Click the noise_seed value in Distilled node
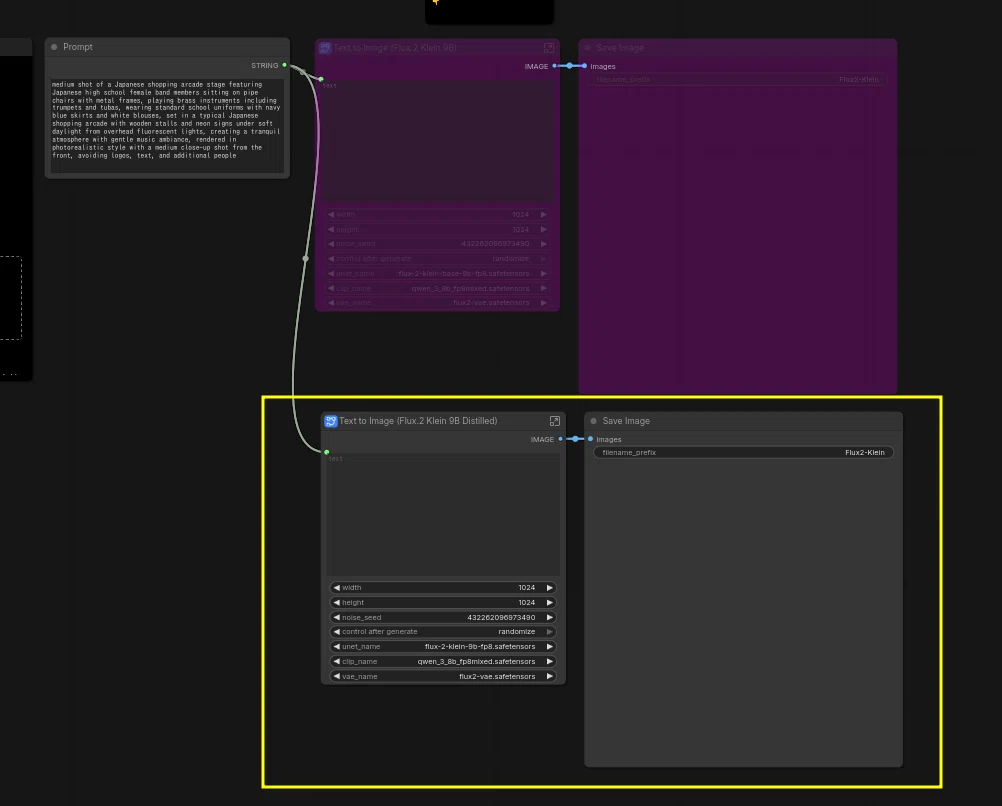 point(501,617)
